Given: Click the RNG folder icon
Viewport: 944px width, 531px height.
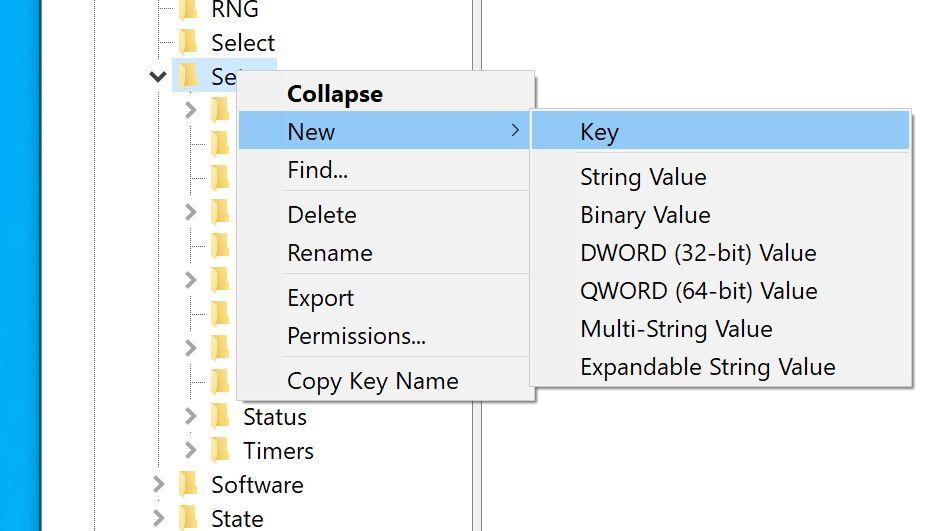Looking at the screenshot, I should coord(188,8).
